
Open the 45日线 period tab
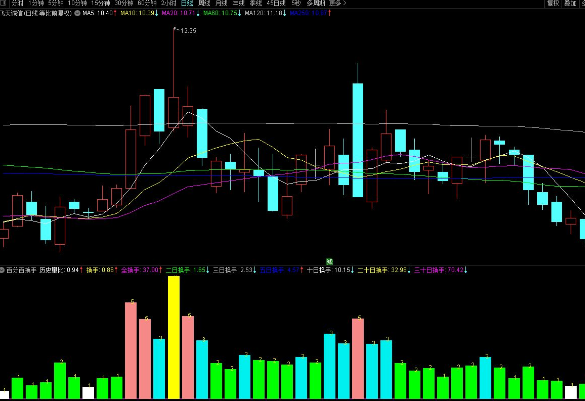click(x=276, y=3)
